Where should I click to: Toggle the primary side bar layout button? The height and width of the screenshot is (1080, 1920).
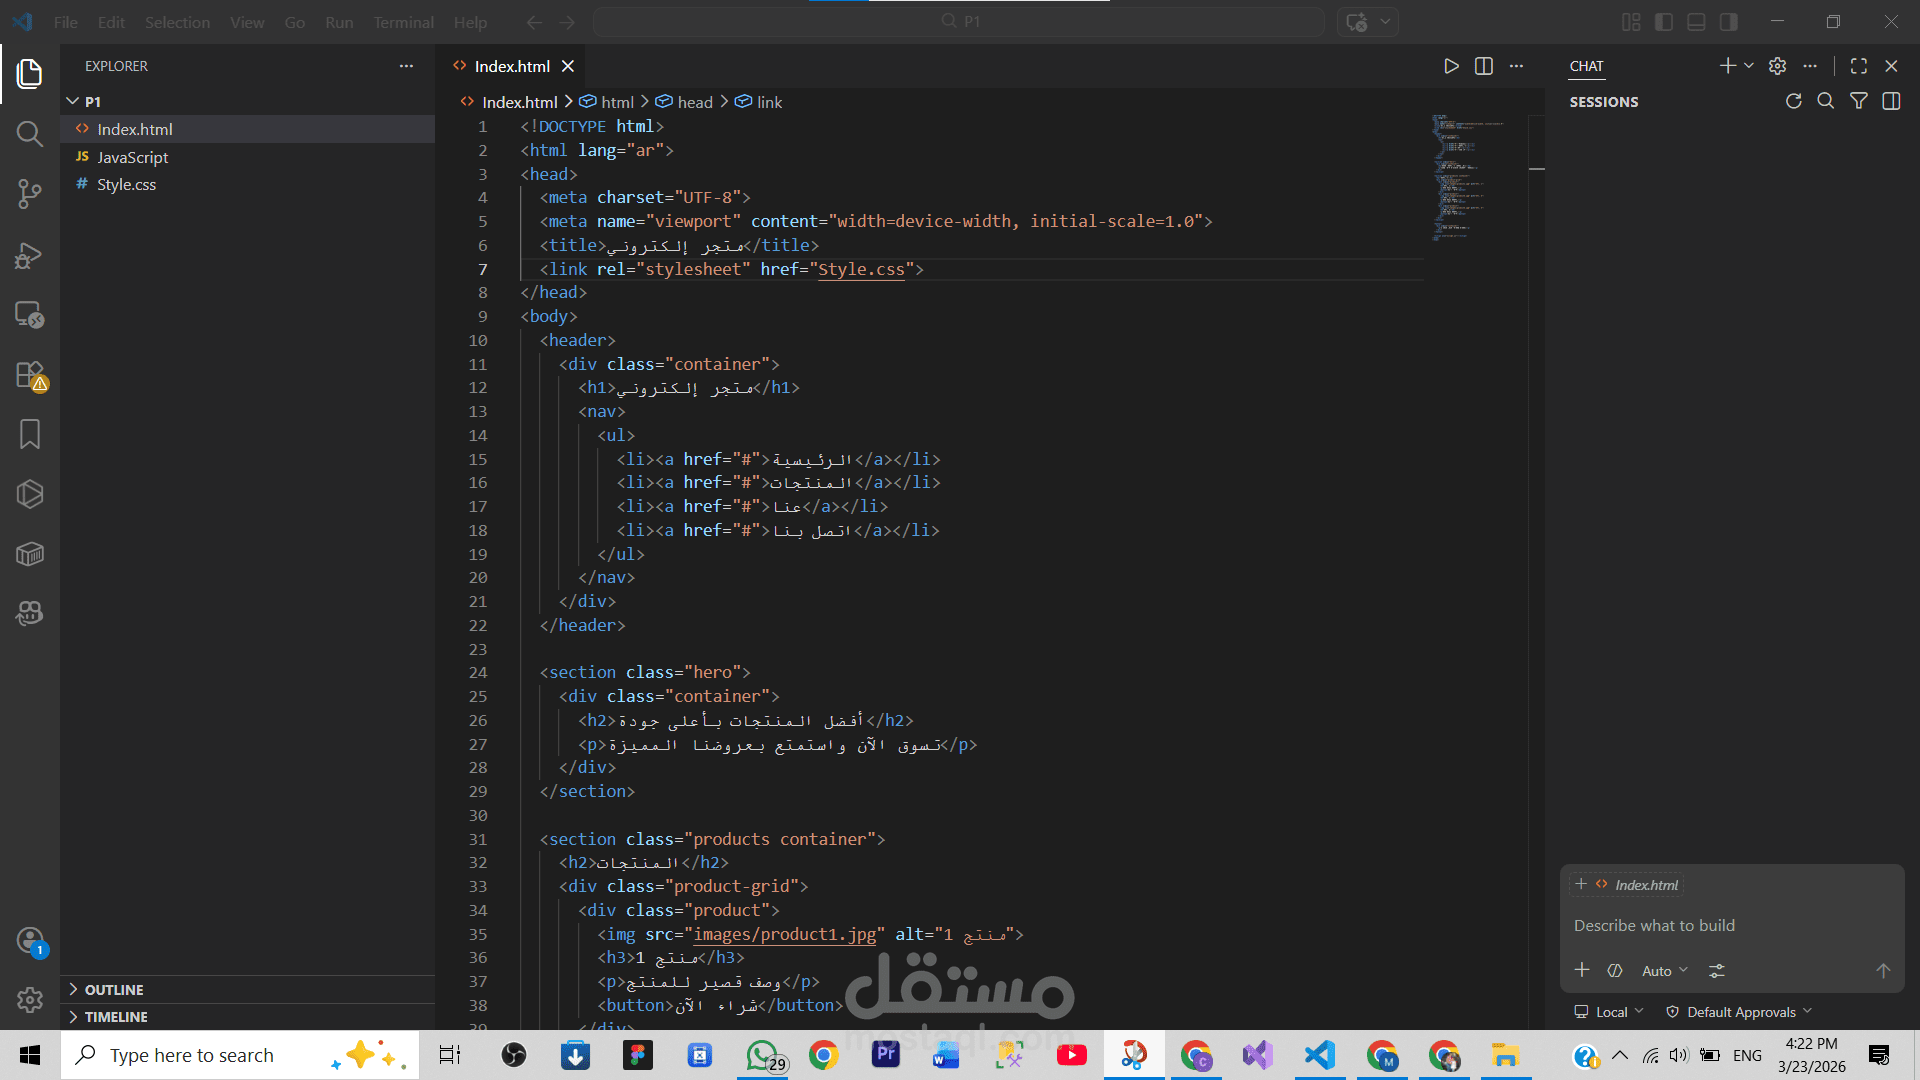[x=1664, y=22]
